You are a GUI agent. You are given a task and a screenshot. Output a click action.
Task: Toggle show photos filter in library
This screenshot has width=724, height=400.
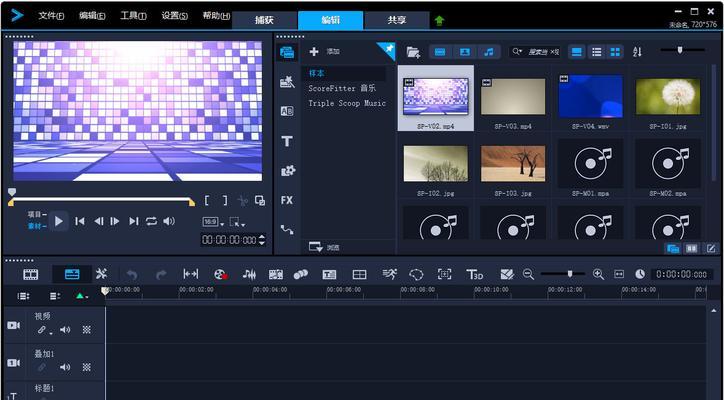click(465, 52)
